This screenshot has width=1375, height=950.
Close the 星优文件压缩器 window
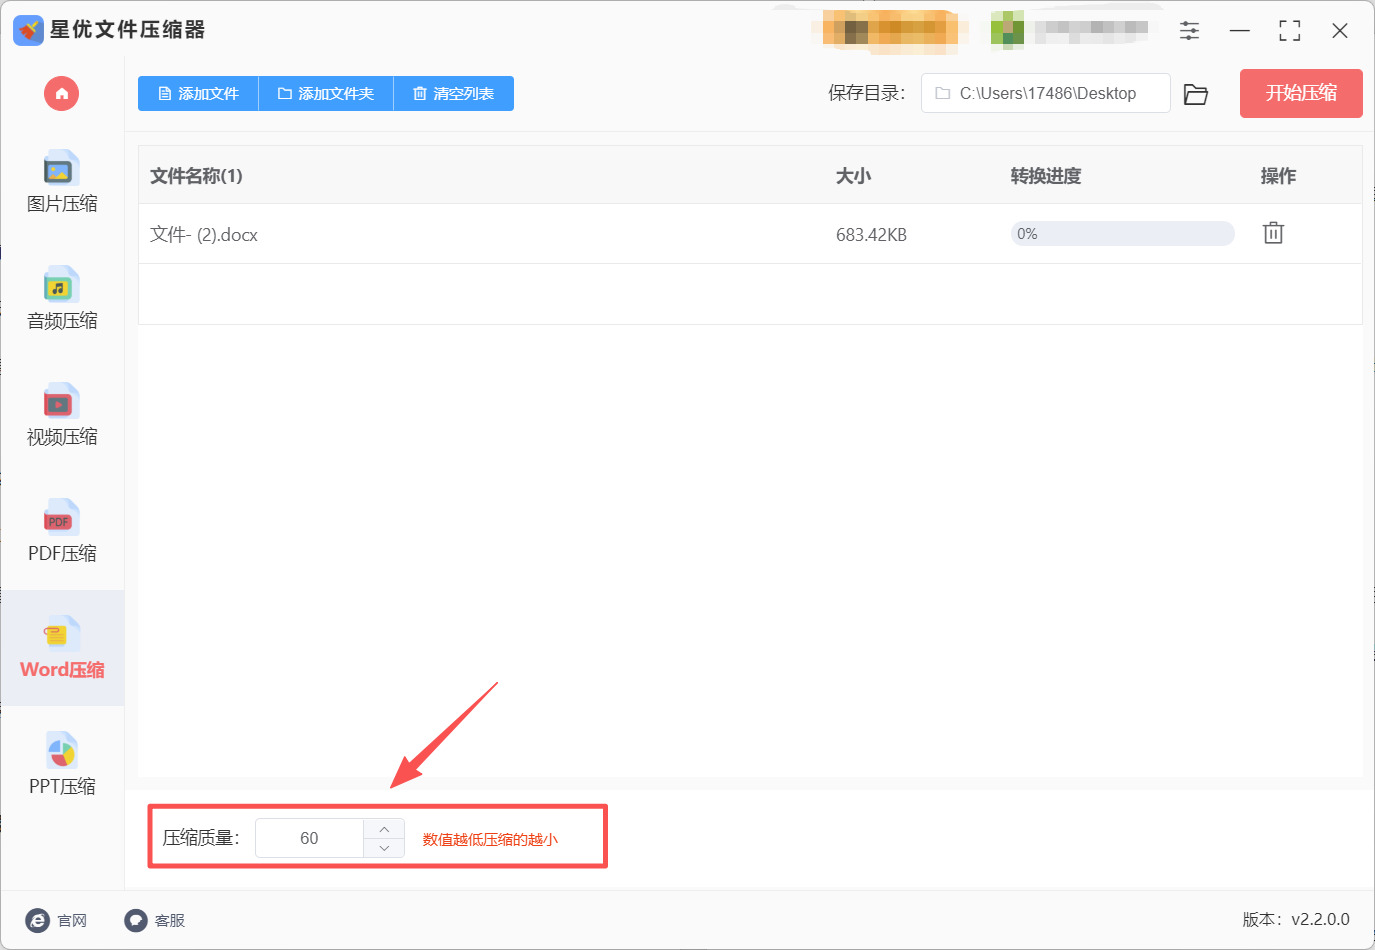[x=1340, y=31]
